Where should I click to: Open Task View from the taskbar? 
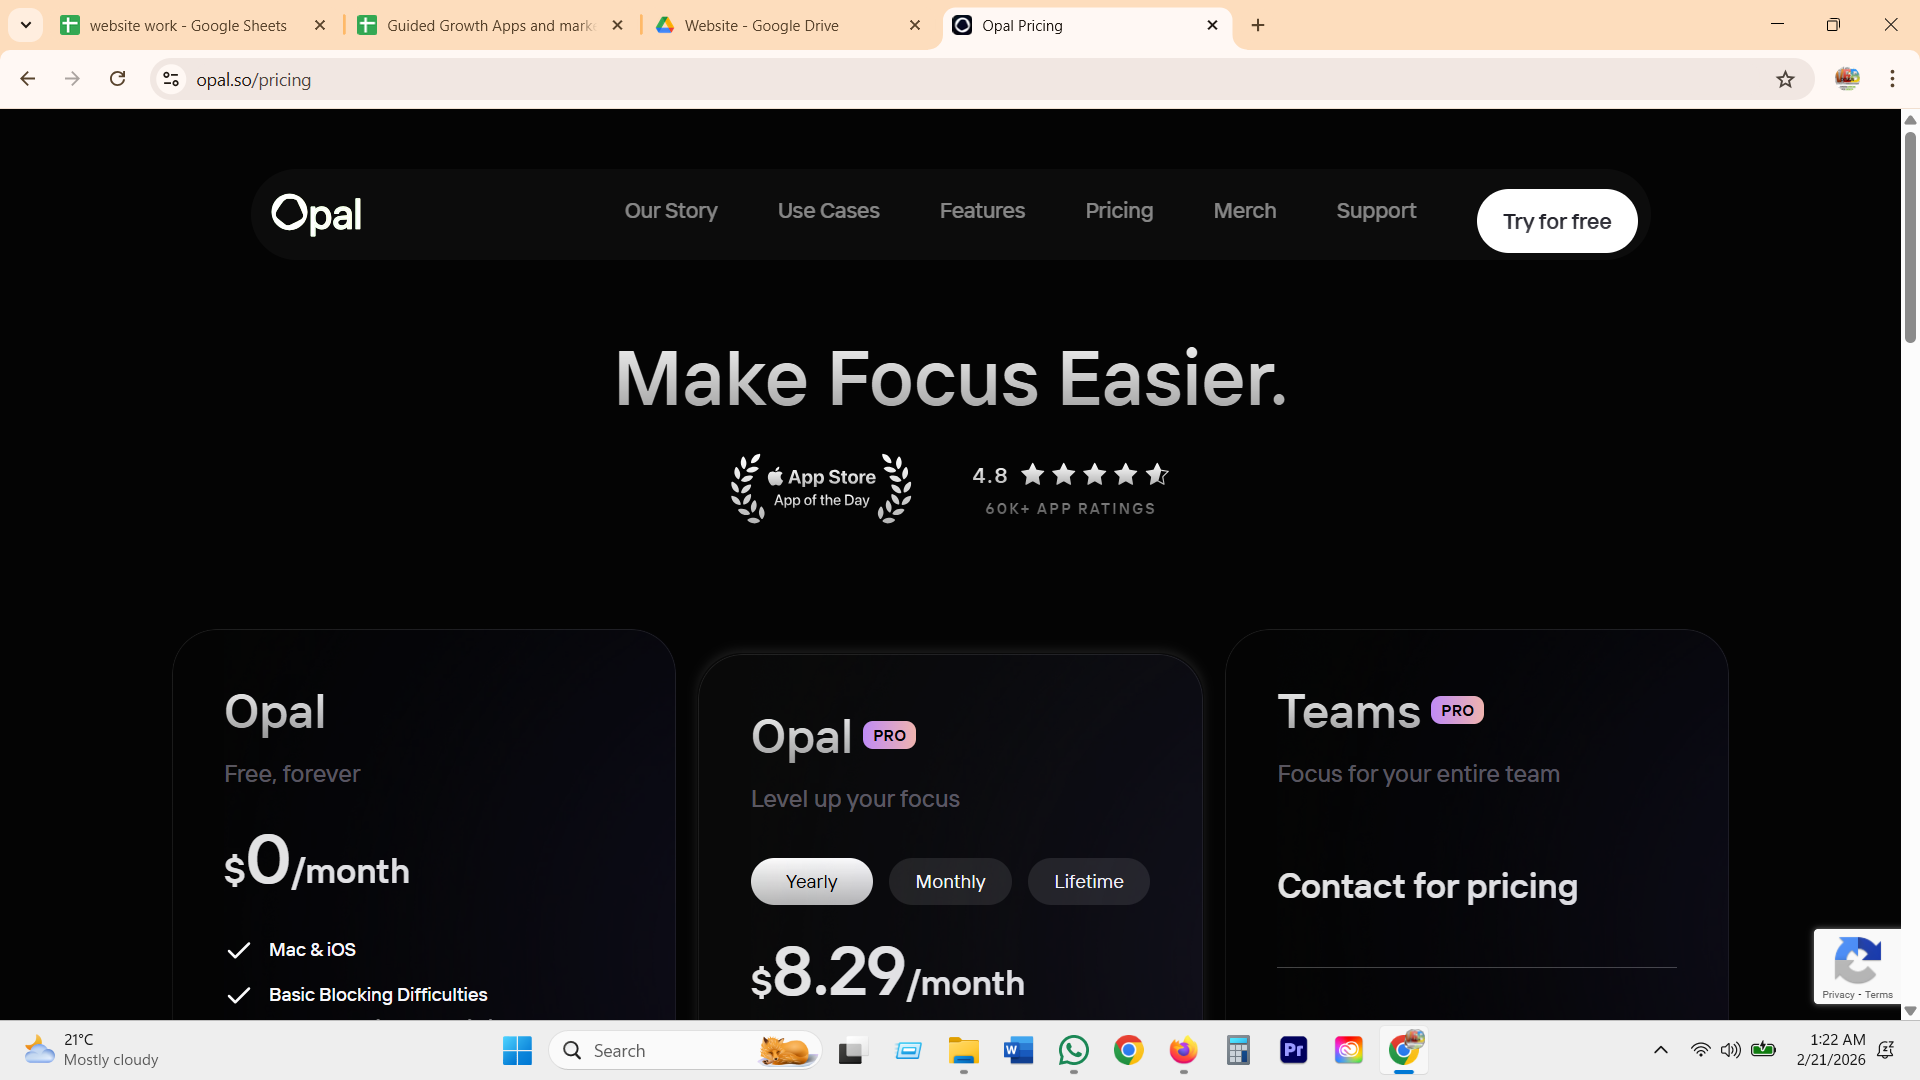pos(852,1050)
